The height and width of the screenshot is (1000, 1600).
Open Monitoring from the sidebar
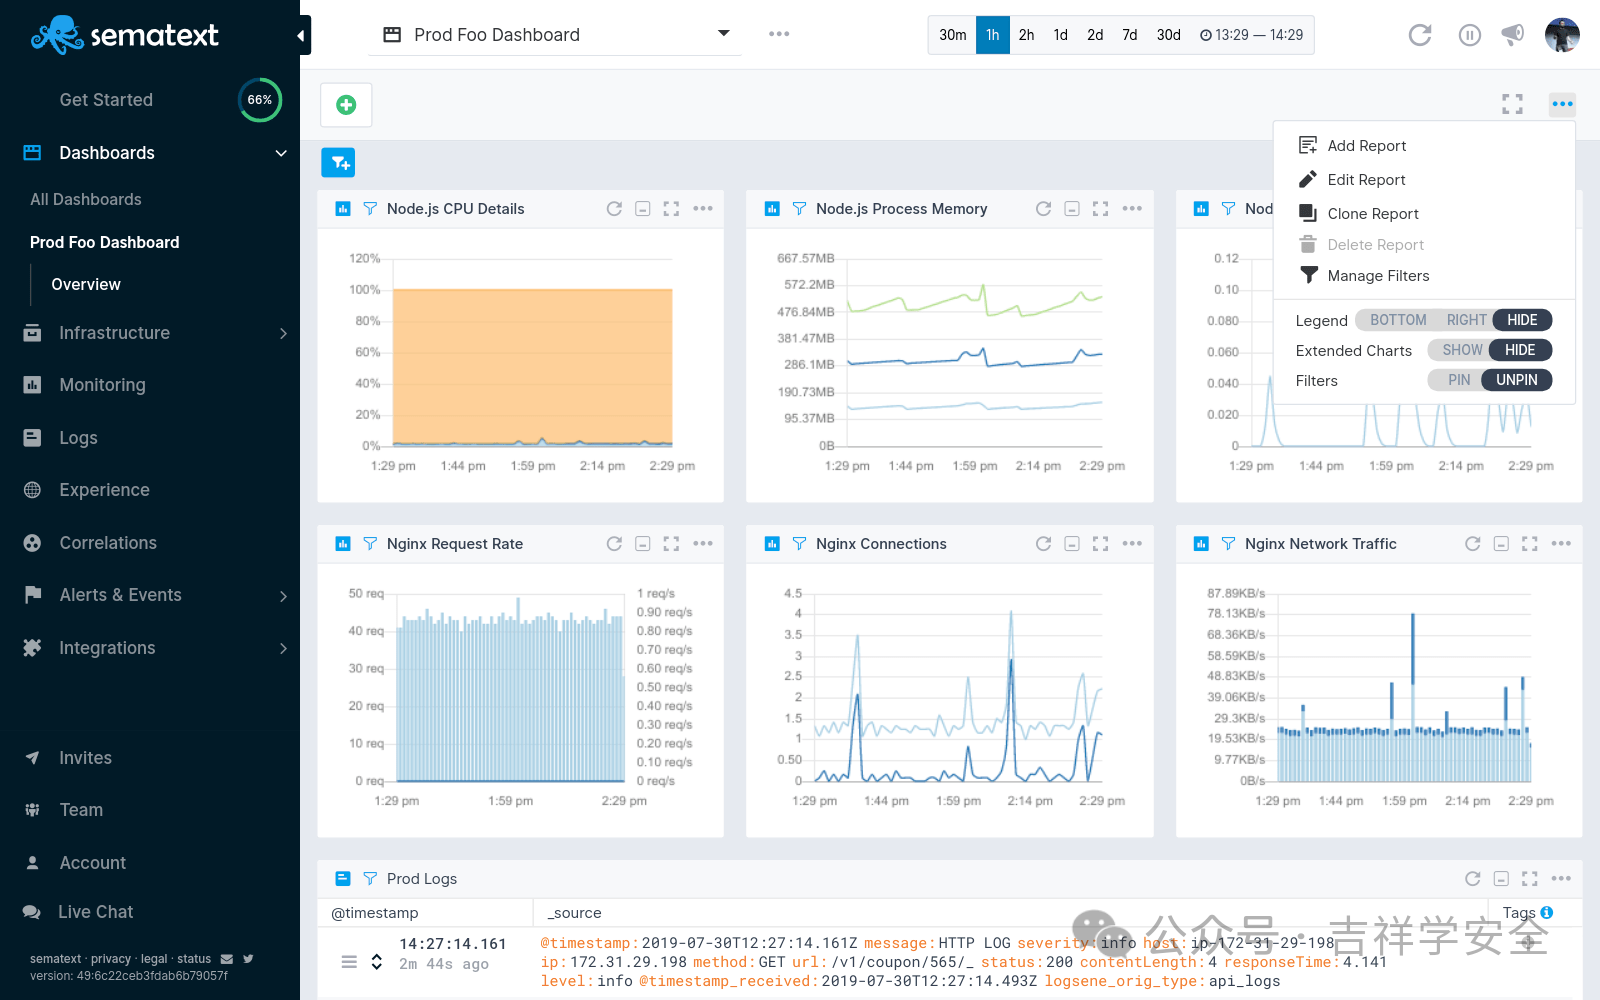coord(102,385)
